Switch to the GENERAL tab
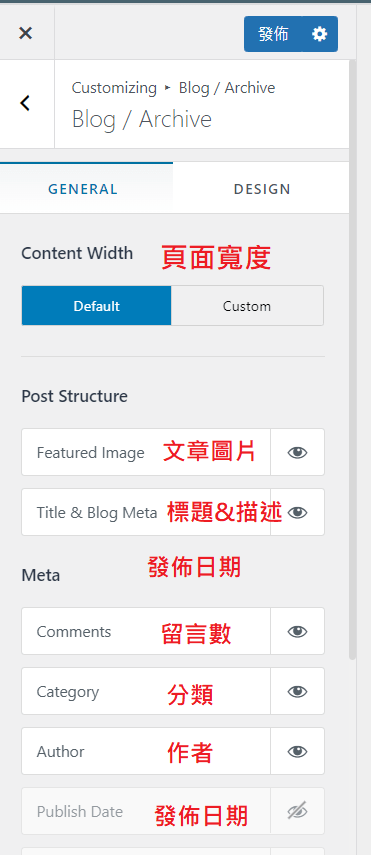This screenshot has height=855, width=371. tap(83, 189)
